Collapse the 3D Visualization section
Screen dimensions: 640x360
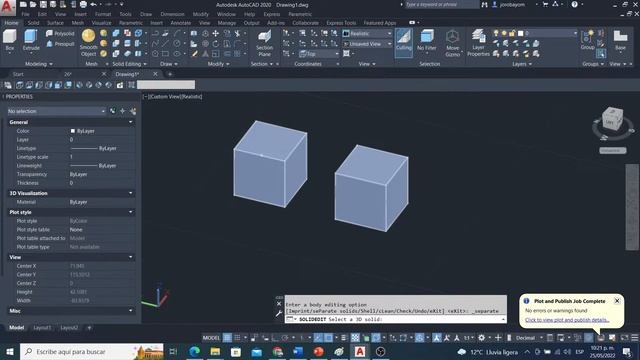coord(131,193)
